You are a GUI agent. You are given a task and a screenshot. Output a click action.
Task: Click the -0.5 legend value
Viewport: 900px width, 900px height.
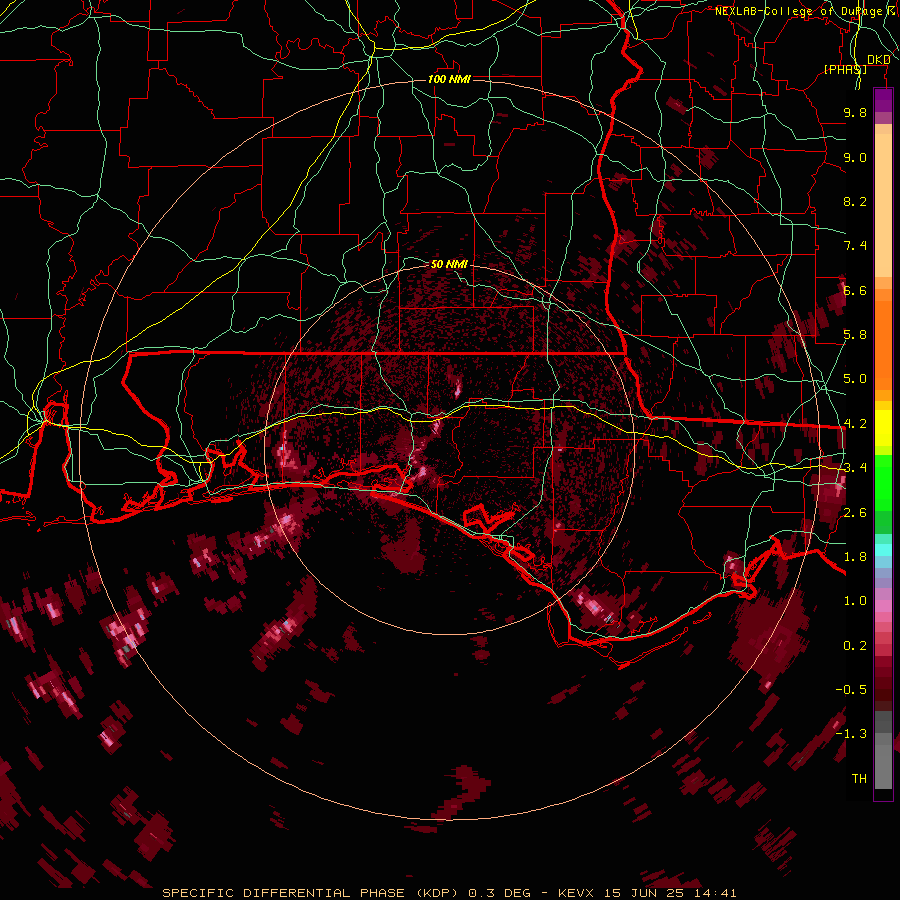pyautogui.click(x=851, y=690)
